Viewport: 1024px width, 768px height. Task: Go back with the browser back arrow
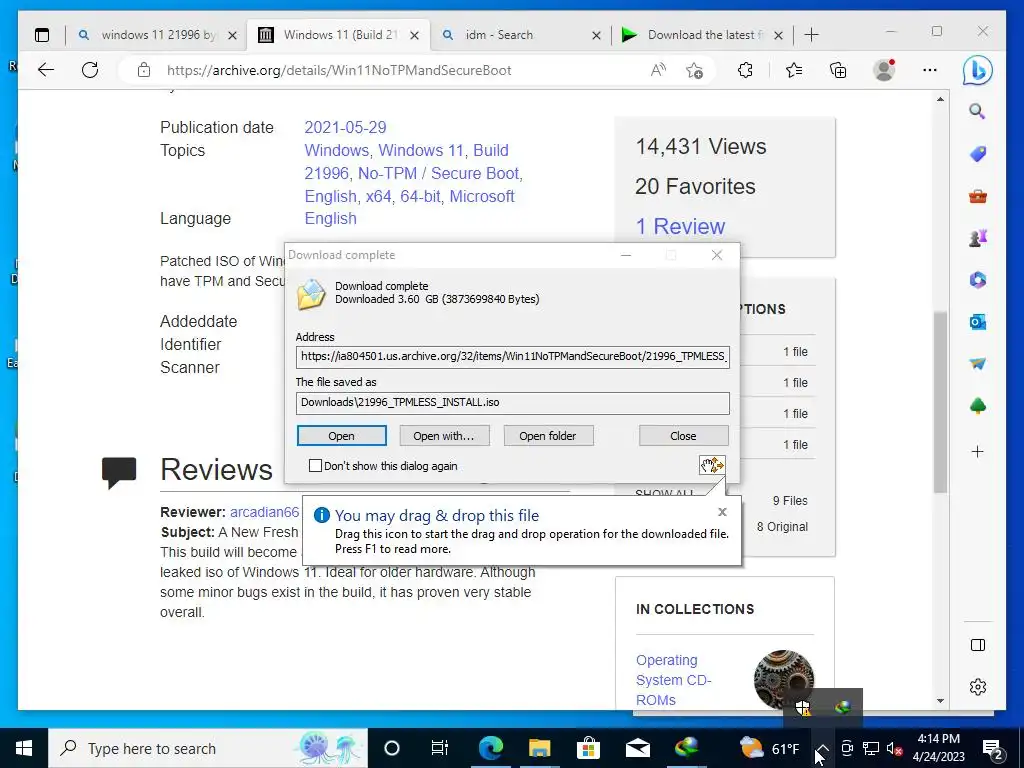[46, 70]
